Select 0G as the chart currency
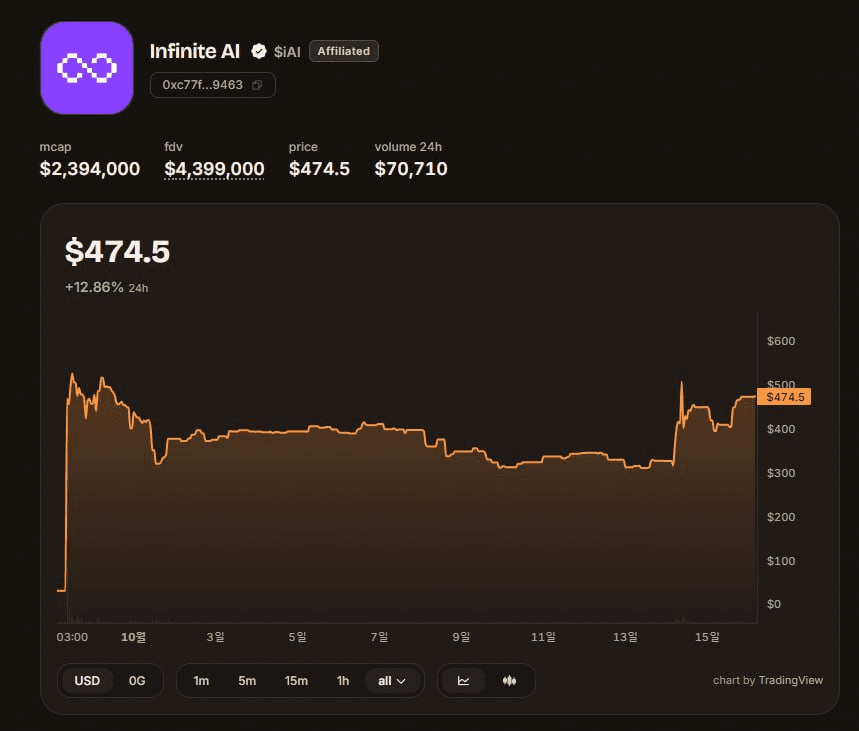Image resolution: width=859 pixels, height=731 pixels. coord(137,681)
